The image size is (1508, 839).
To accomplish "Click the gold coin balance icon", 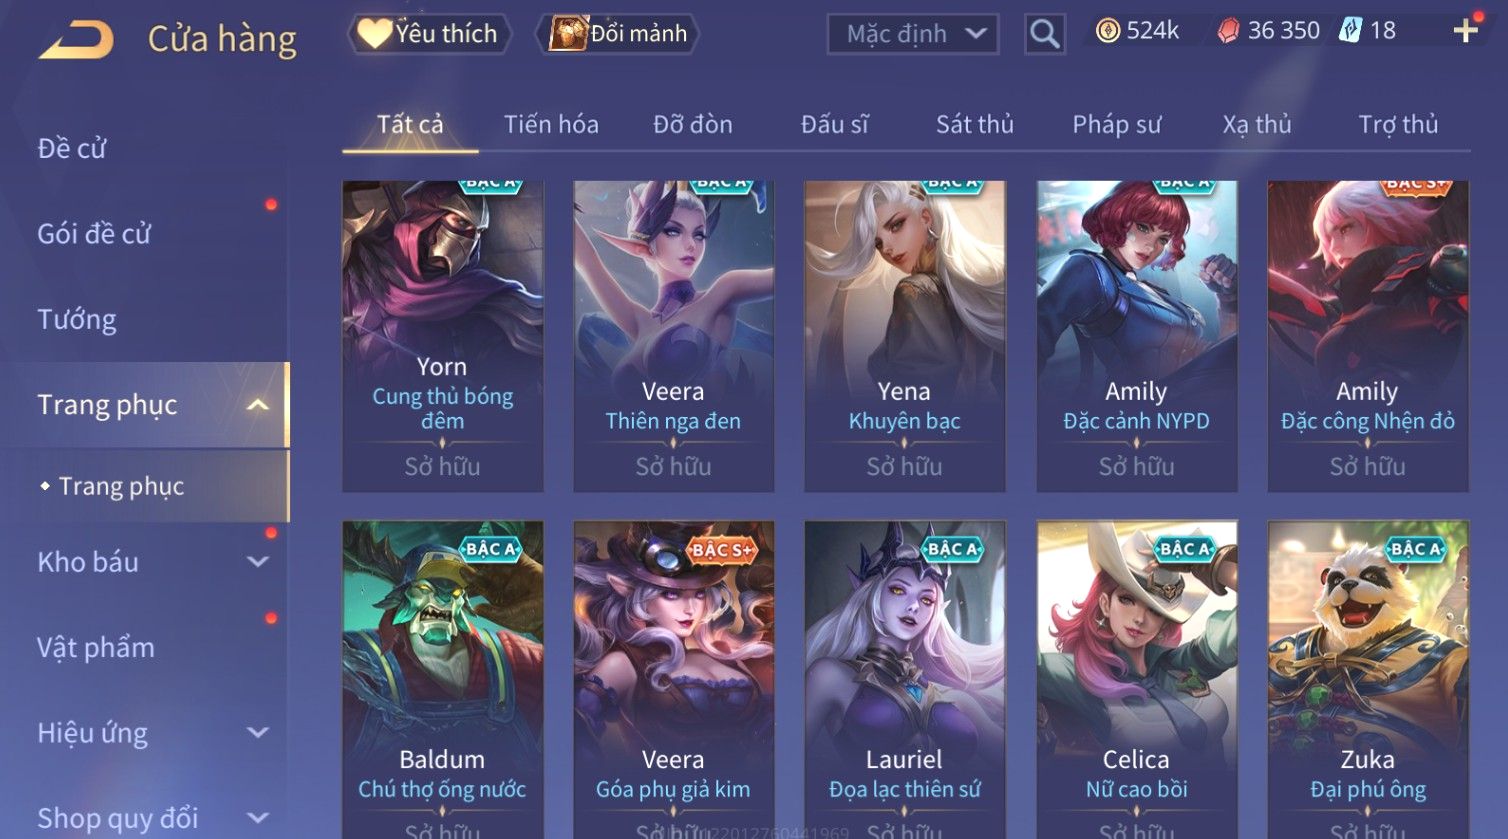I will (x=1108, y=31).
